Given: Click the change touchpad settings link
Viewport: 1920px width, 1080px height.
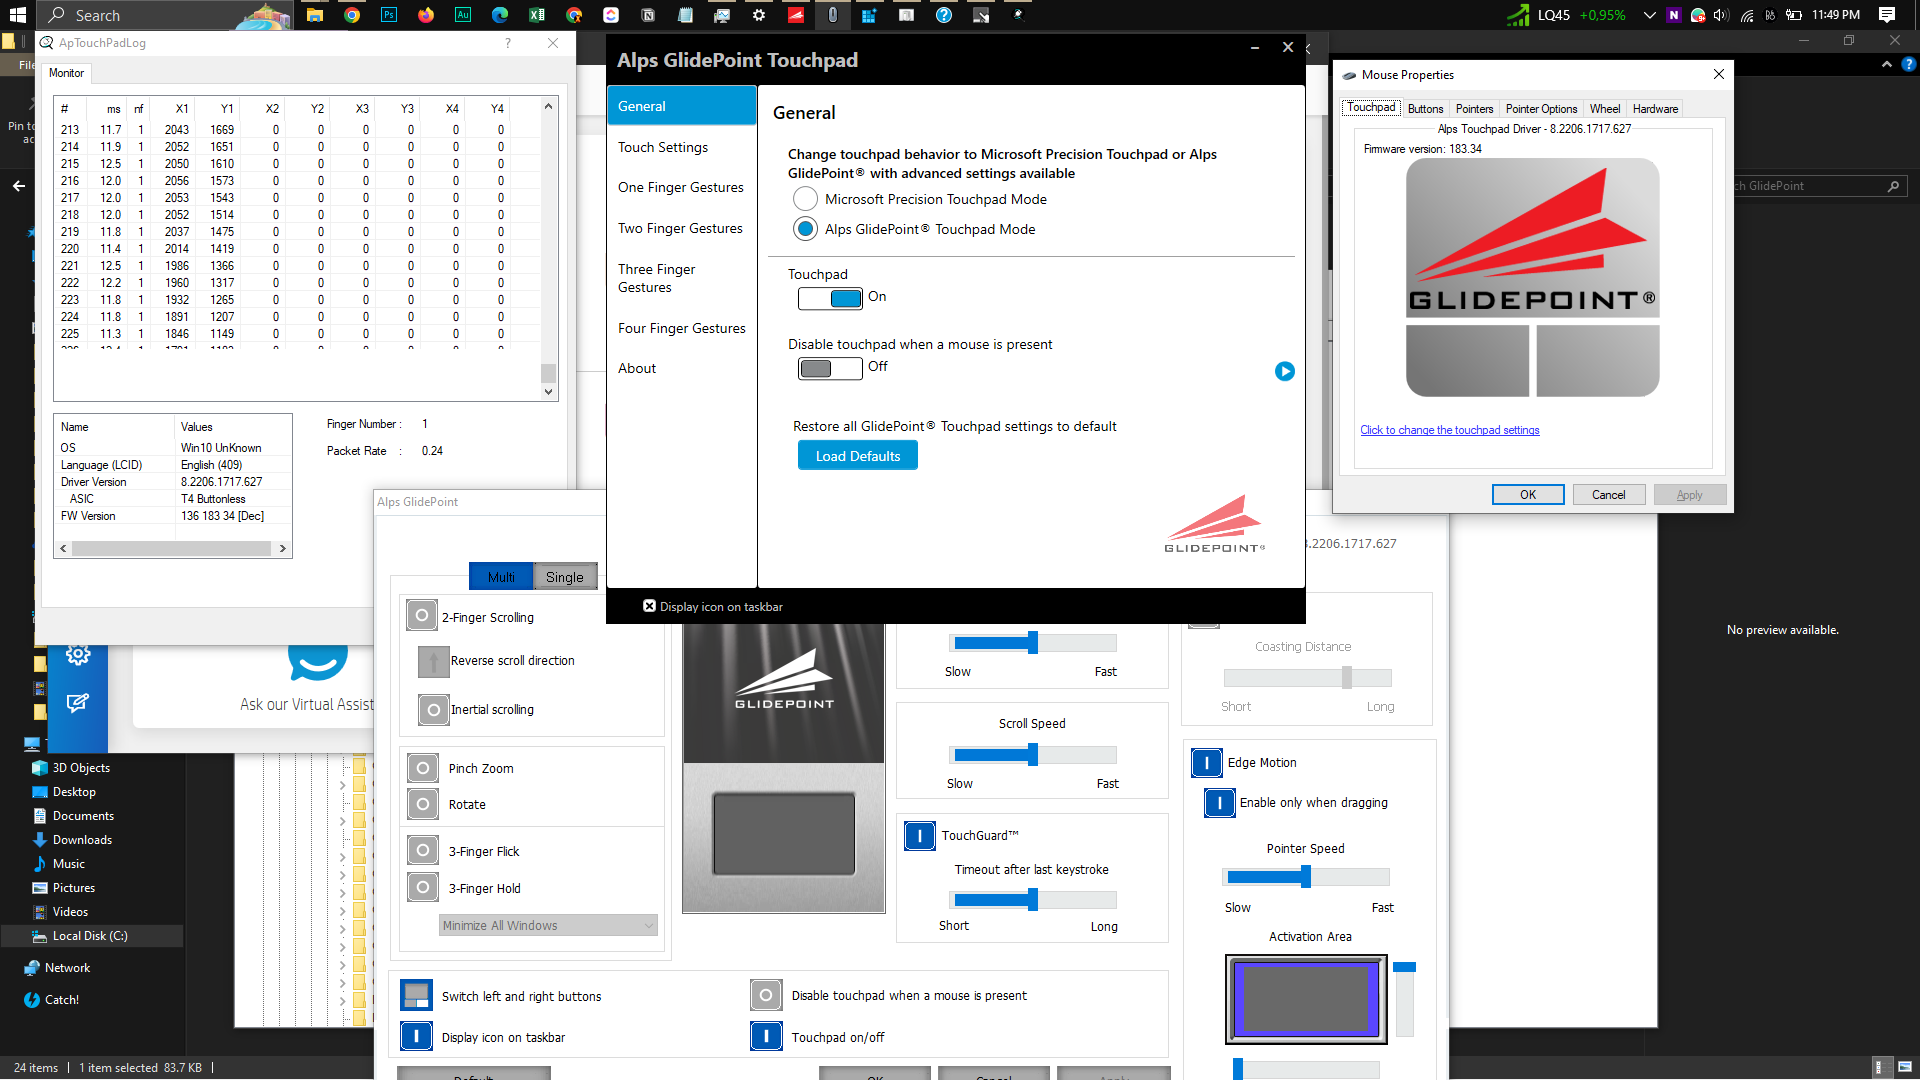Looking at the screenshot, I should (1449, 430).
